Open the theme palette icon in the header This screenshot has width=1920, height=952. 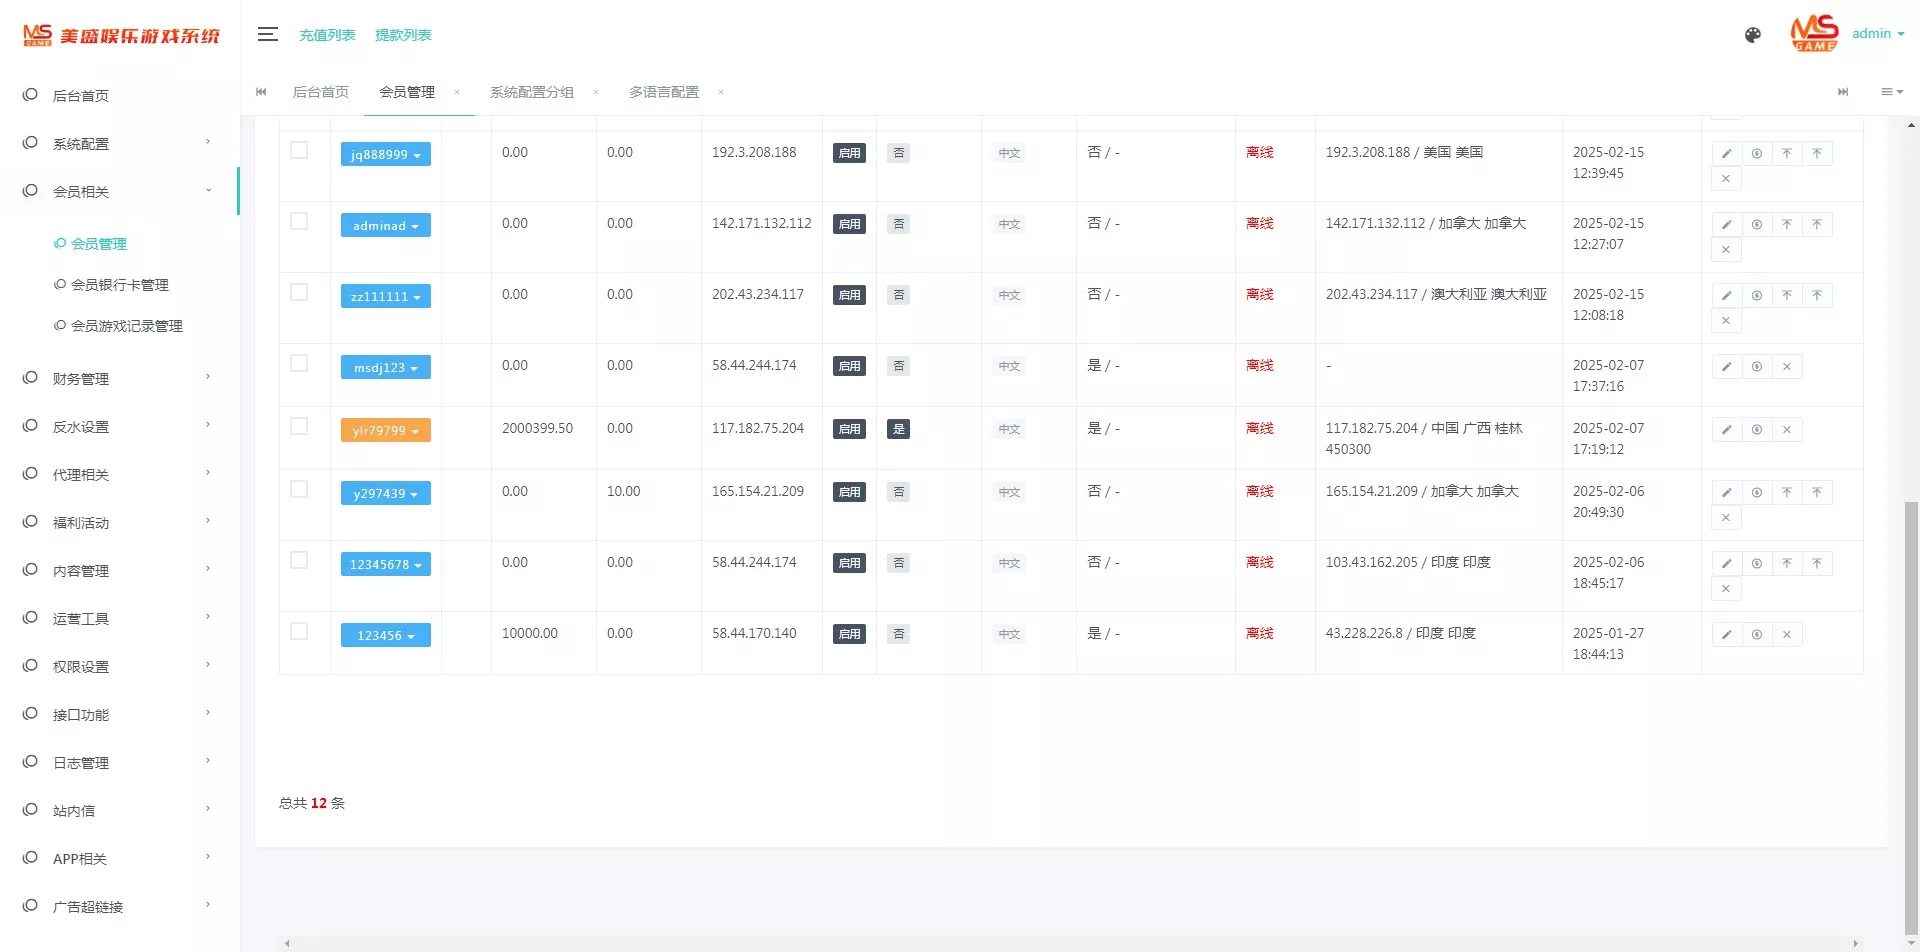[x=1753, y=35]
